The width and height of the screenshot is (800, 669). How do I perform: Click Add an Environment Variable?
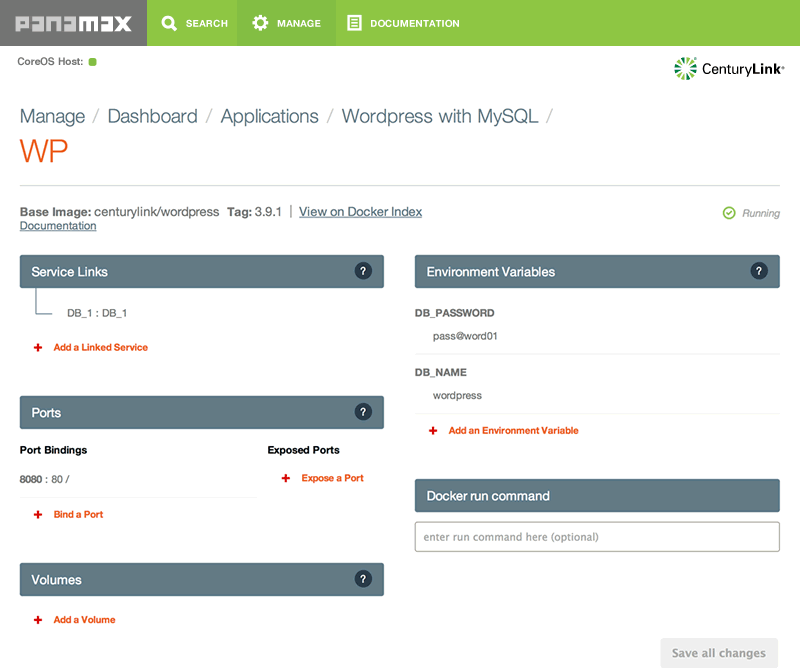tap(513, 431)
